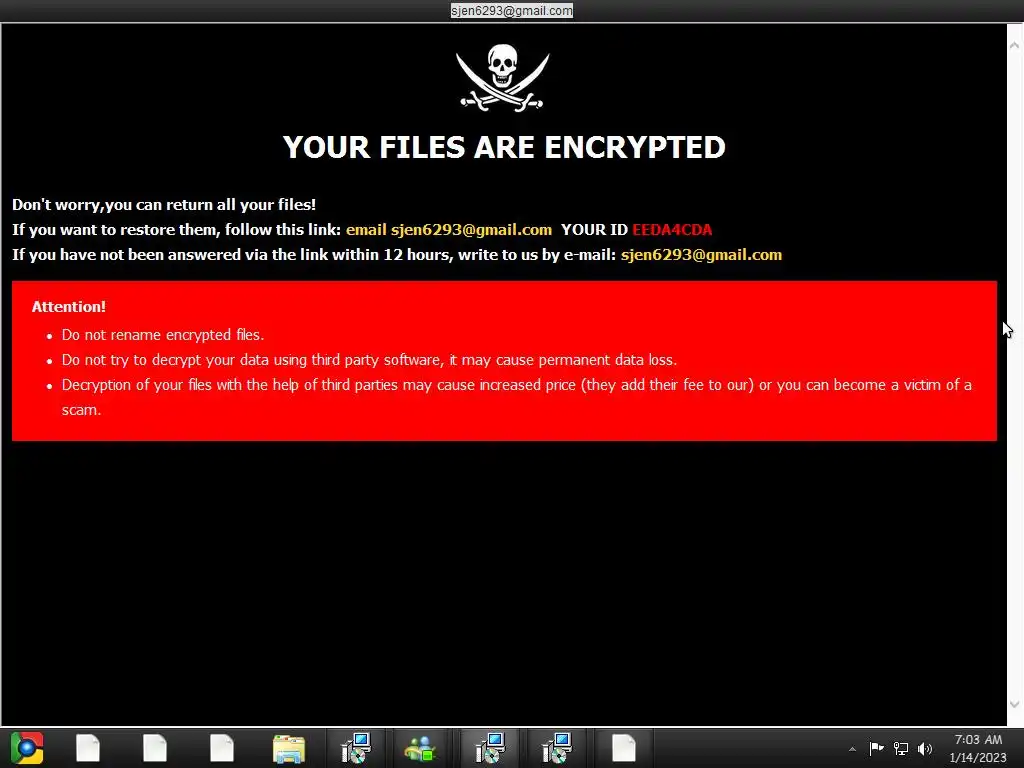1024x768 pixels.
Task: Click the scrollbar down arrow
Action: [1014, 704]
